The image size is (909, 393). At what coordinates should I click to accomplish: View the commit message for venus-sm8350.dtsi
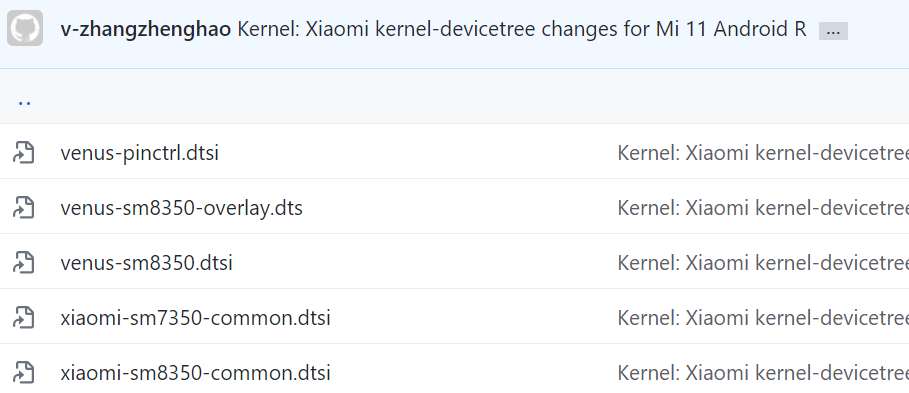763,263
